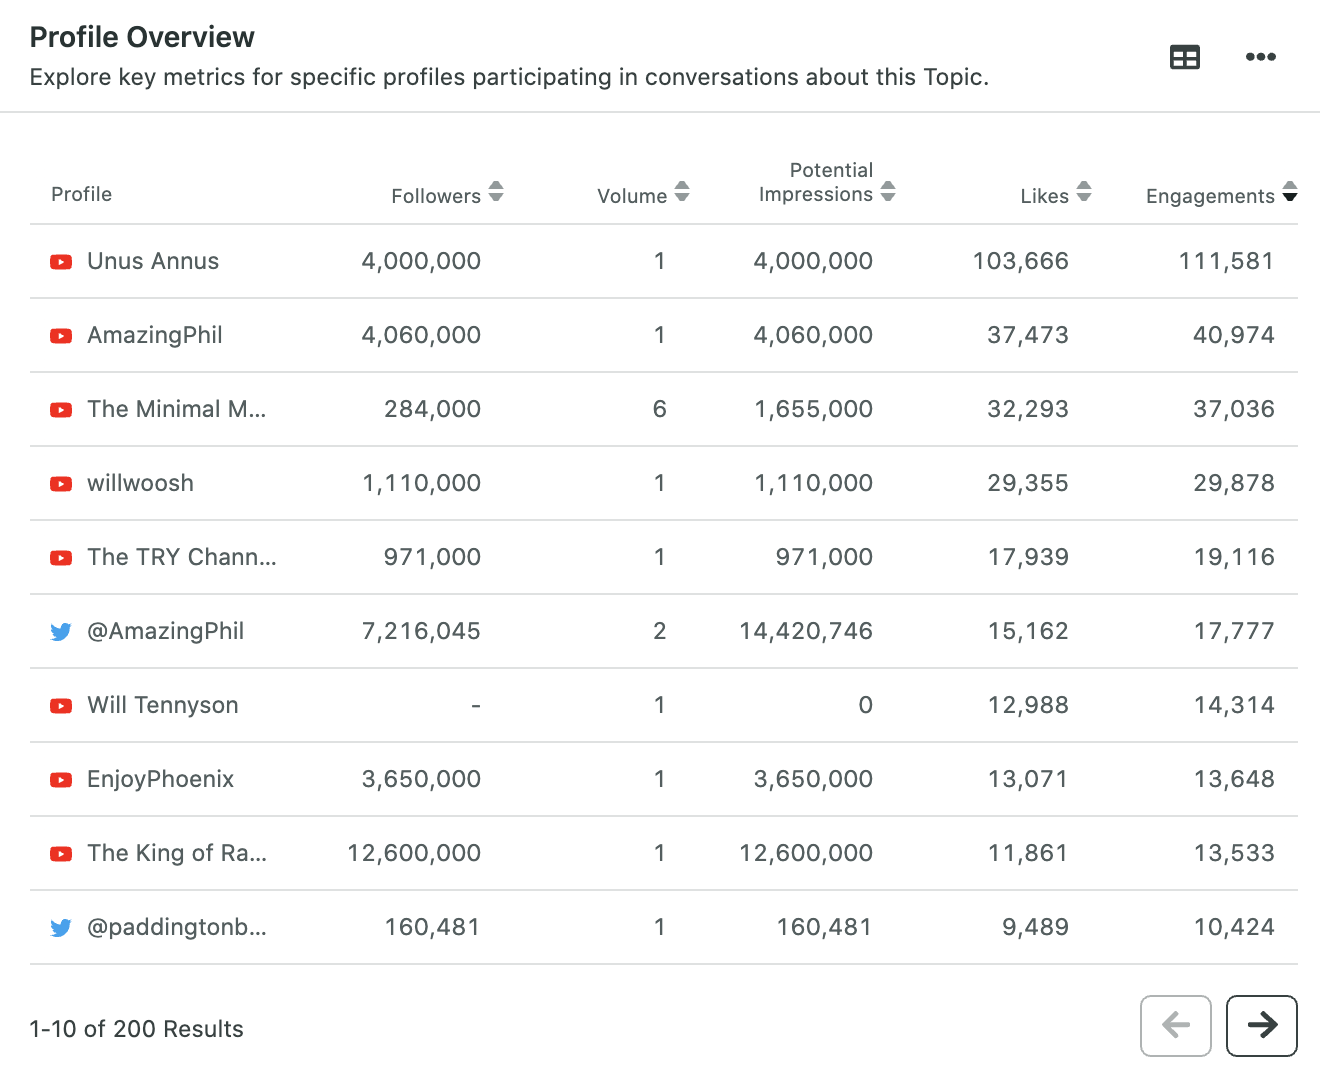Image resolution: width=1320 pixels, height=1090 pixels.
Task: Select likes value 12,988
Action: [1028, 705]
